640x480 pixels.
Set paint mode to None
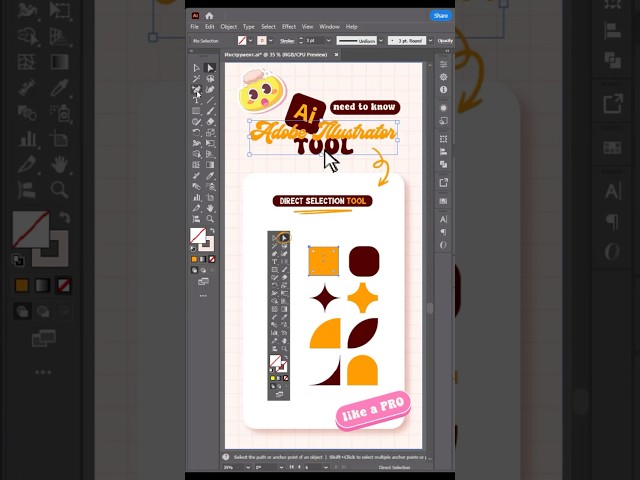[212, 259]
